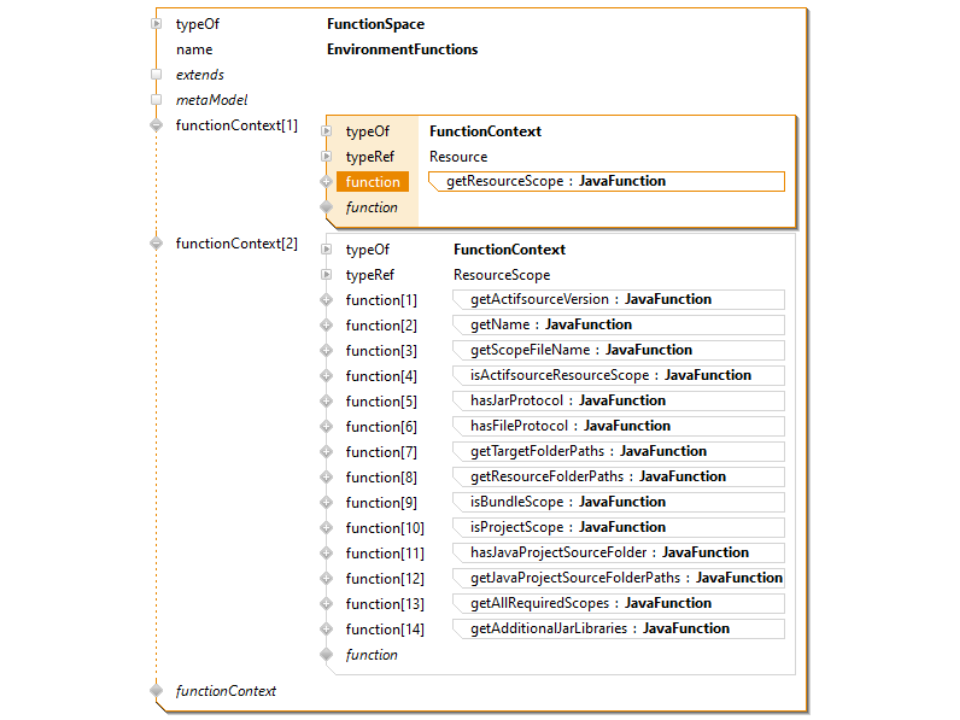Toggle the square marker beside metaModel
960x720 pixels.
[x=156, y=100]
